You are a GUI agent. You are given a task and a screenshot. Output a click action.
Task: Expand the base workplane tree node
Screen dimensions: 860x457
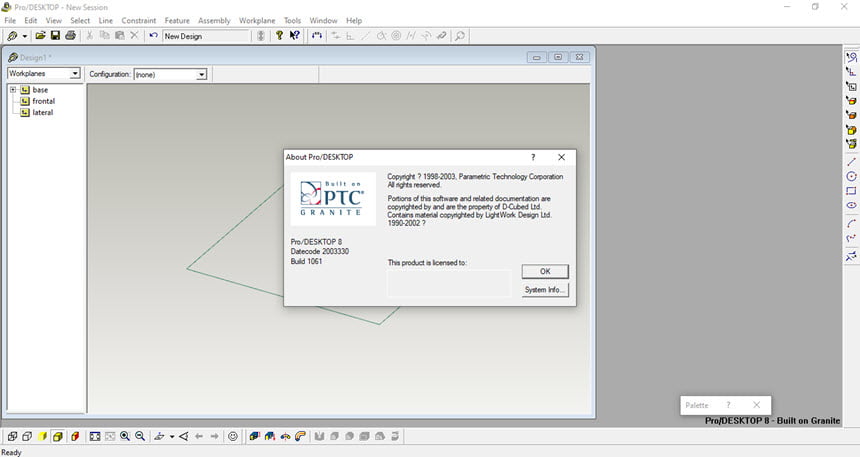pos(13,89)
